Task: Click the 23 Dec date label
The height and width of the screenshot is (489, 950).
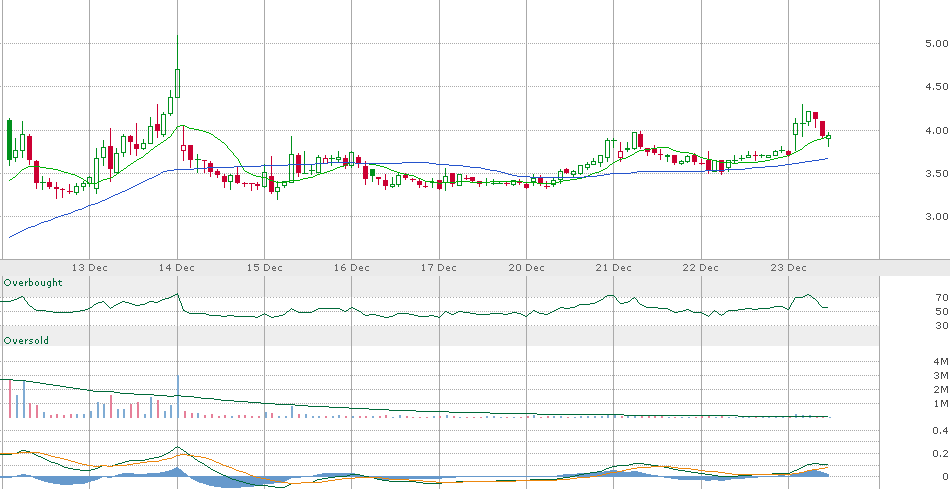Action: pos(789,267)
